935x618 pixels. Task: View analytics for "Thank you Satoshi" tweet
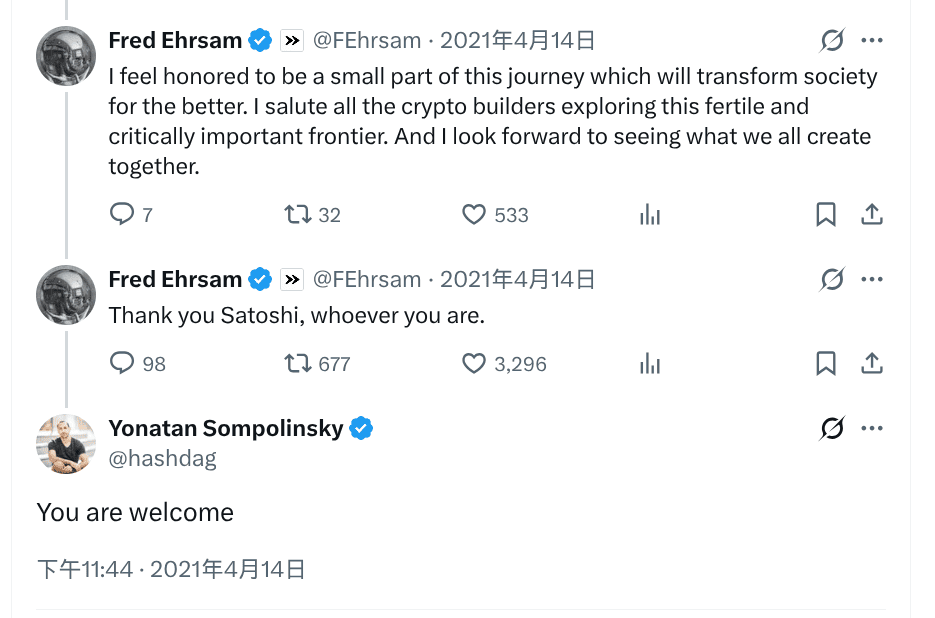650,363
